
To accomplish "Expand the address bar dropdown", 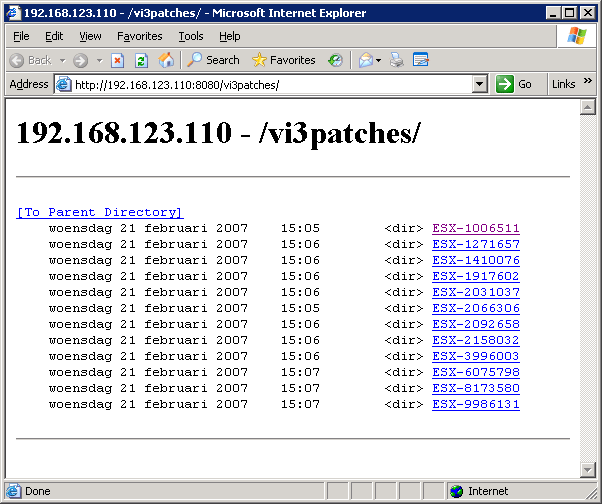I will coord(480,84).
